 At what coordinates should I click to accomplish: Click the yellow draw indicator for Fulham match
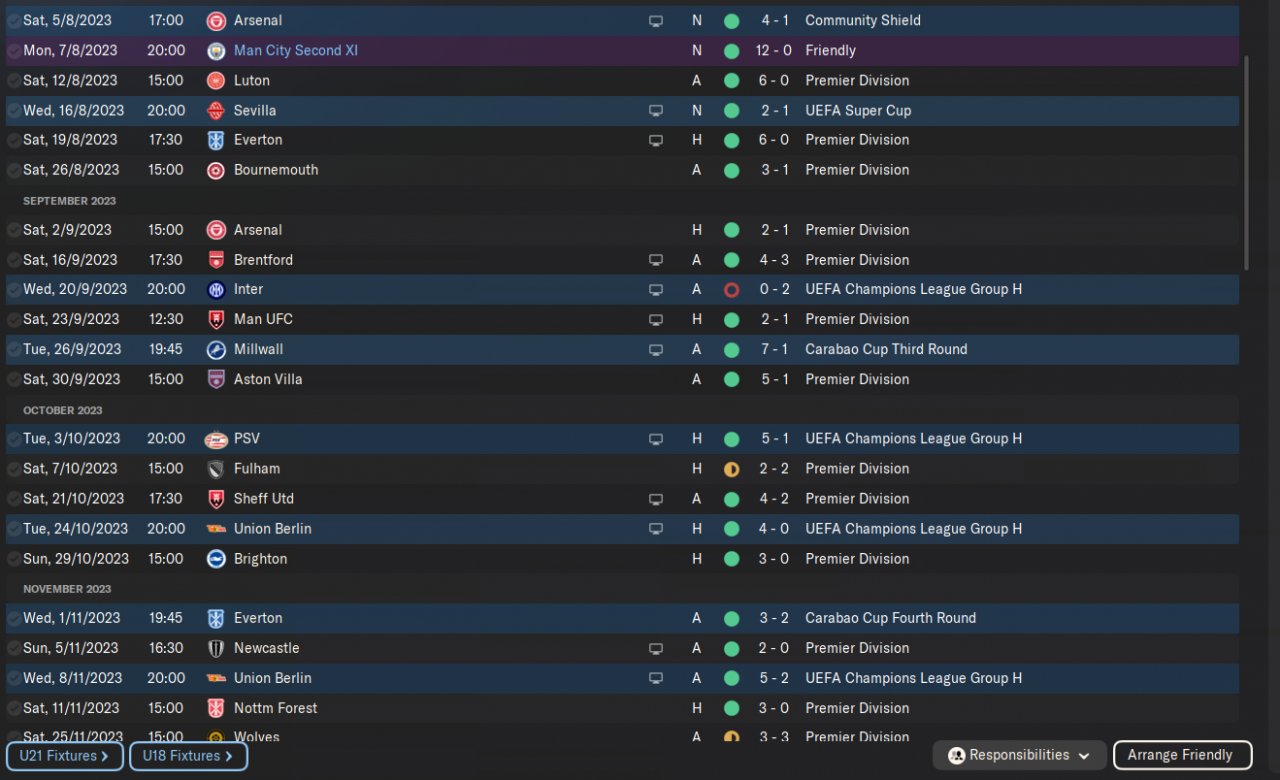click(731, 469)
